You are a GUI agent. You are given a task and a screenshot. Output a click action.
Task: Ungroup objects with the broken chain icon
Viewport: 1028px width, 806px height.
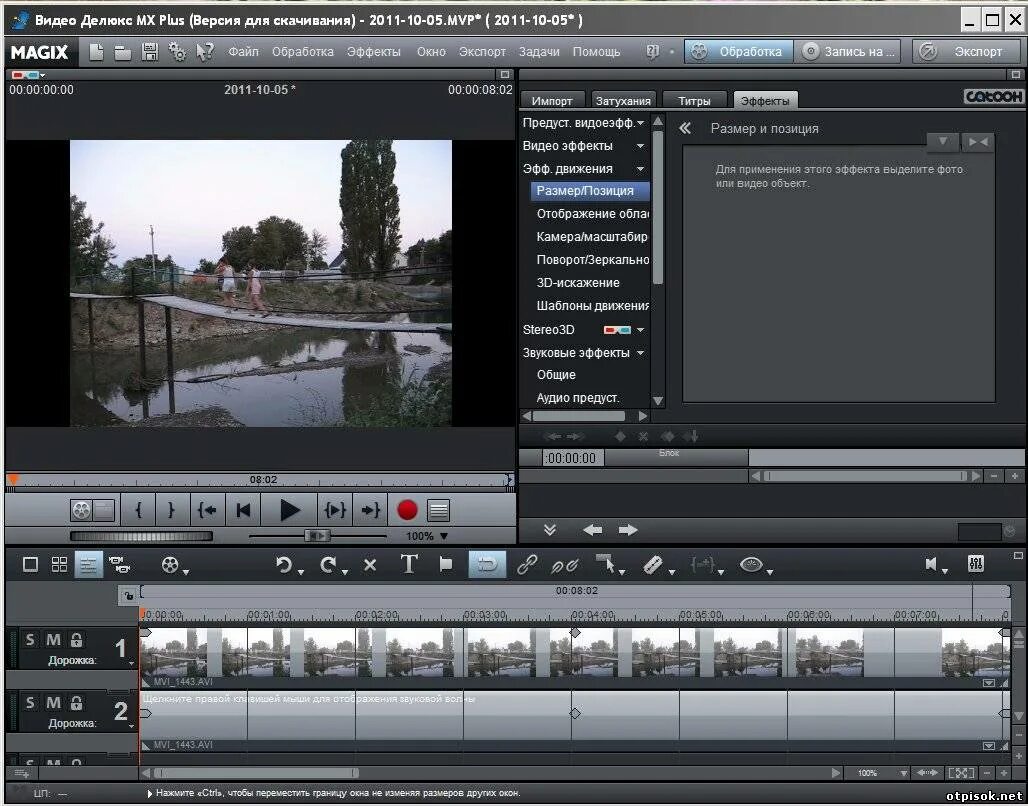pyautogui.click(x=564, y=565)
